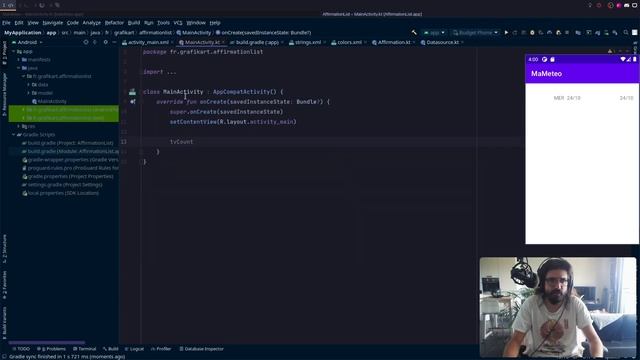Click the debug bug icon in toolbar
Image resolution: width=640 pixels, height=360 pixels.
[532, 33]
